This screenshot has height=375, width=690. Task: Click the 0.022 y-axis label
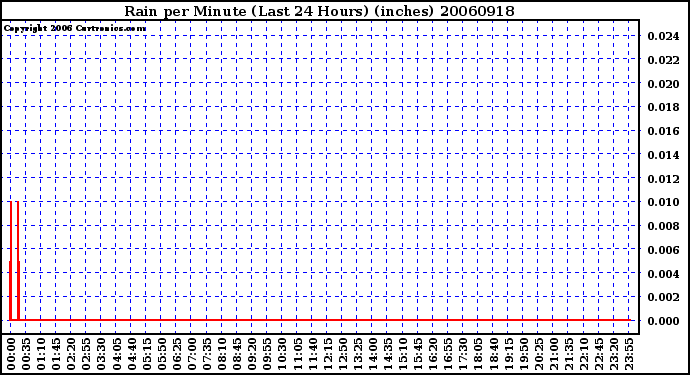tap(663, 60)
